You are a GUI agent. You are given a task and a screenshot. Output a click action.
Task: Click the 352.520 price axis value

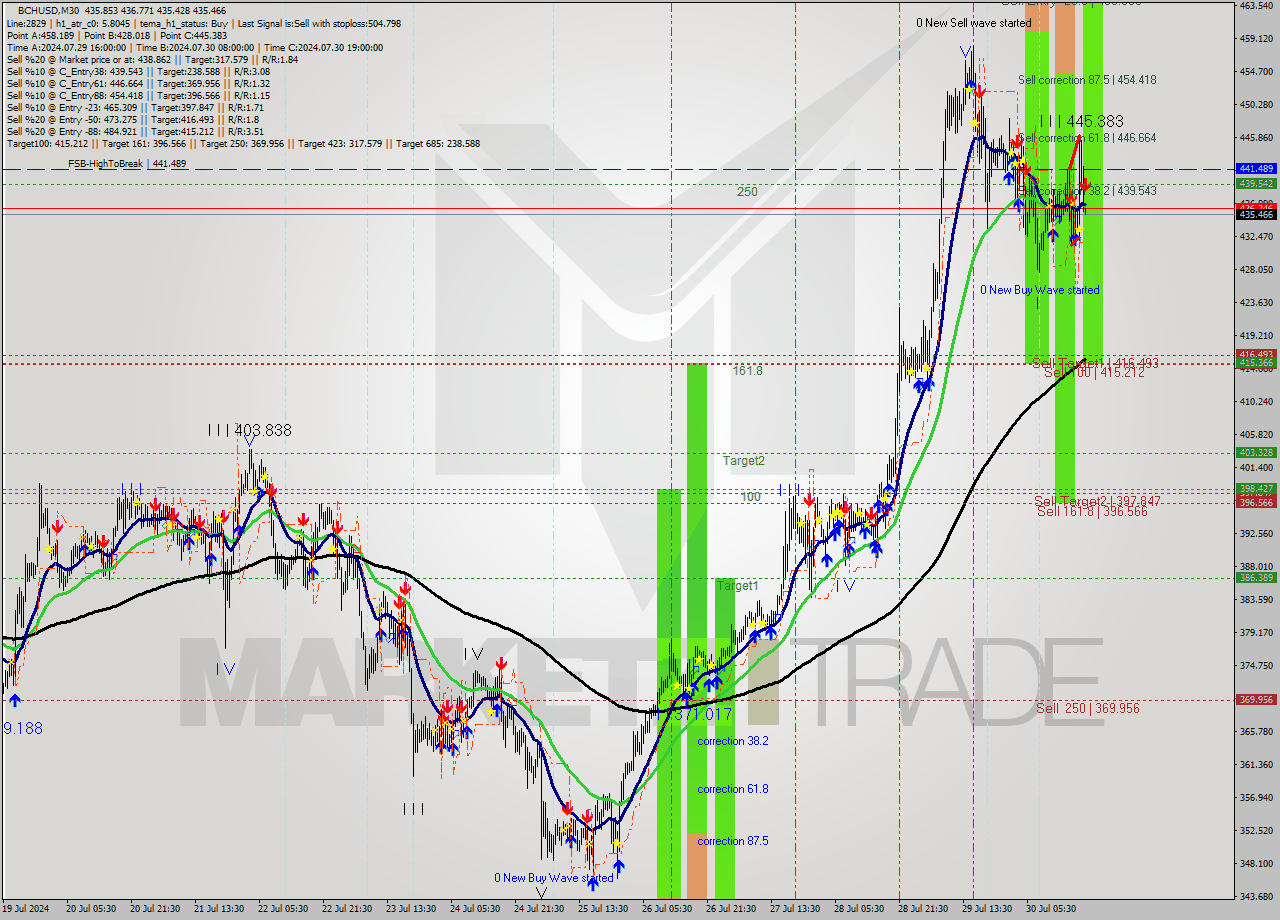(1257, 830)
